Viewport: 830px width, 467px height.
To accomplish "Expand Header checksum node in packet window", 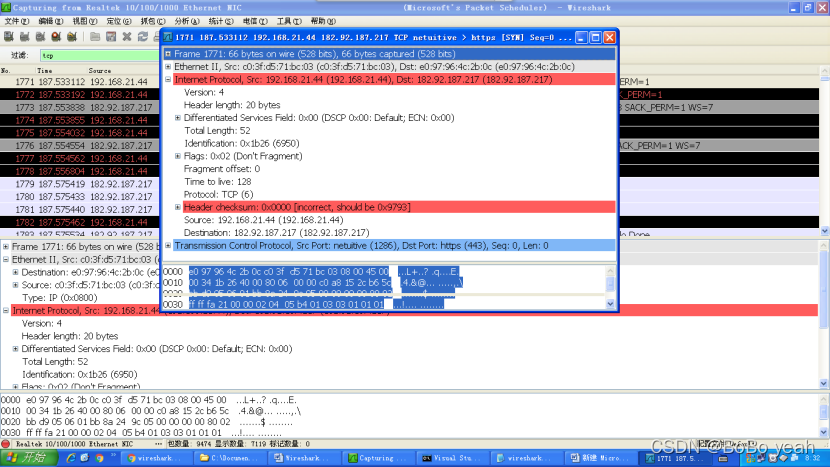I will click(178, 207).
